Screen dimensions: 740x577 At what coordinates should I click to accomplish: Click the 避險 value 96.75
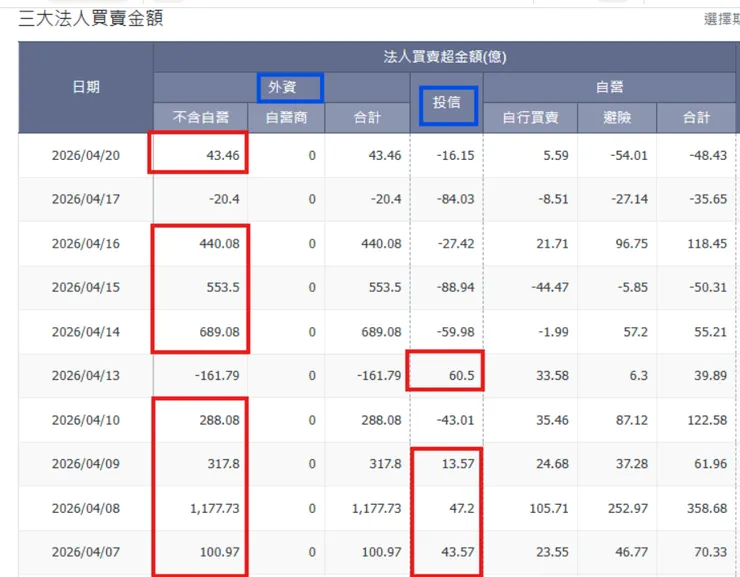point(631,244)
